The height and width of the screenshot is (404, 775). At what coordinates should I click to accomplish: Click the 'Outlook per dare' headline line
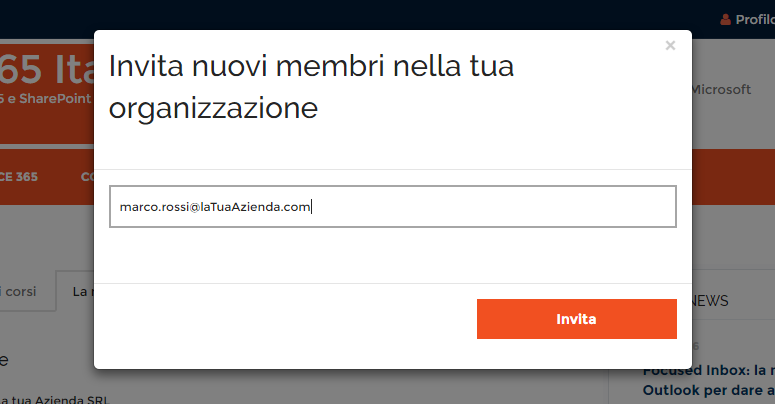click(x=709, y=390)
